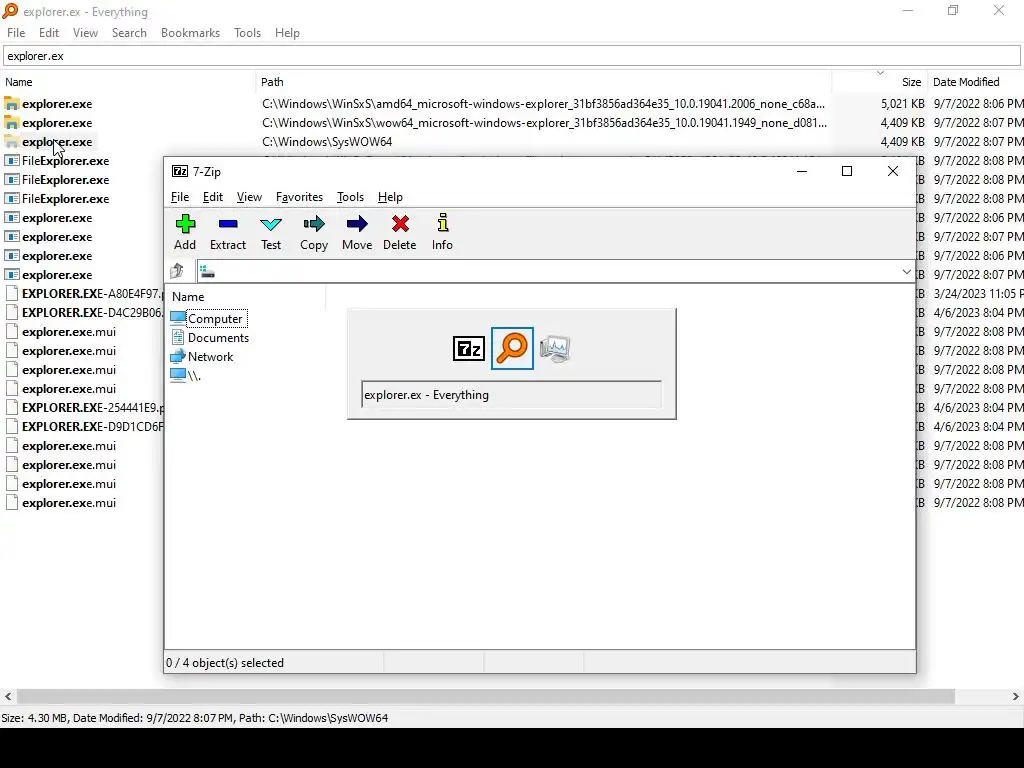Image resolution: width=1024 pixels, height=768 pixels.
Task: Select the Computer item in 7-Zip list
Action: [208, 319]
